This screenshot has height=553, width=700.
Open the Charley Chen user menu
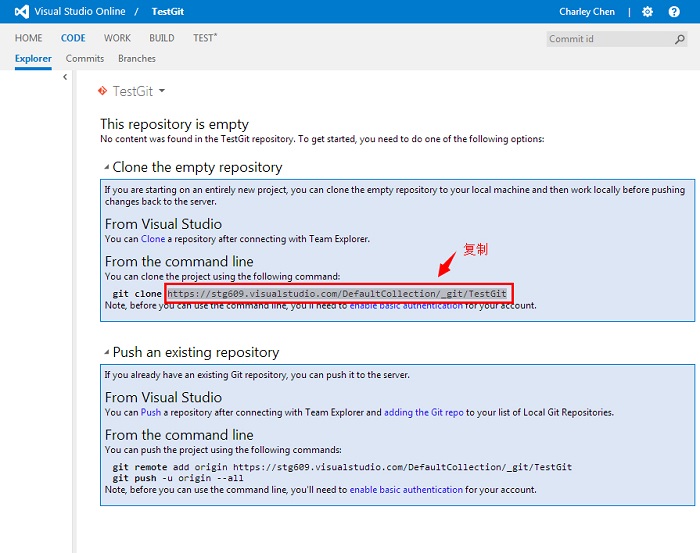(x=589, y=11)
